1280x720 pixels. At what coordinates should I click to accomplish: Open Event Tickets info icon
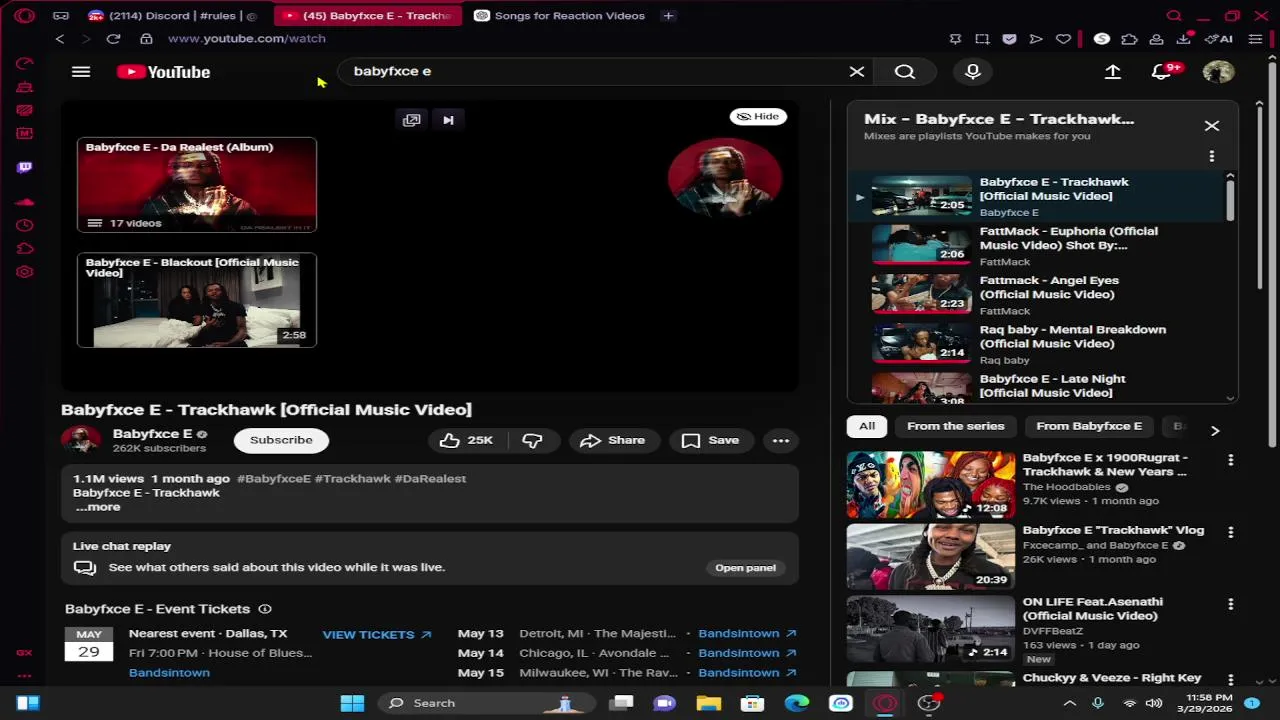pyautogui.click(x=265, y=609)
